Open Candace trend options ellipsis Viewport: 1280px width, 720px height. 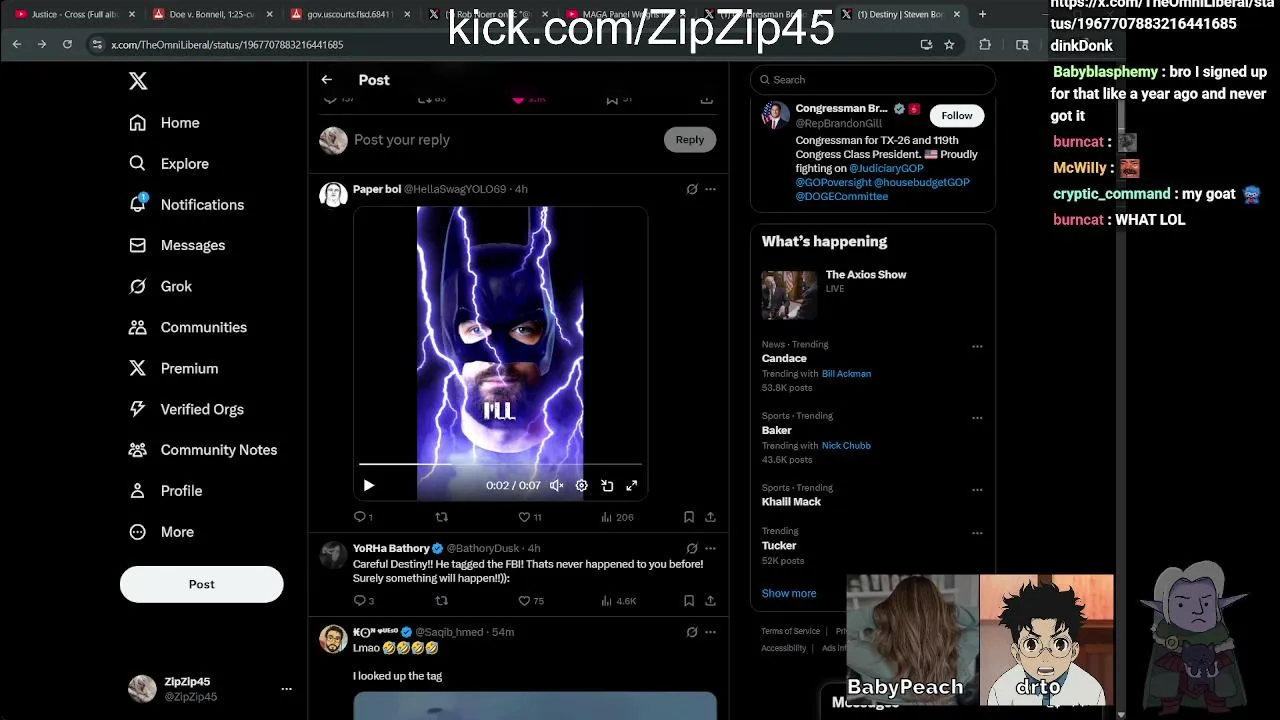pyautogui.click(x=977, y=347)
